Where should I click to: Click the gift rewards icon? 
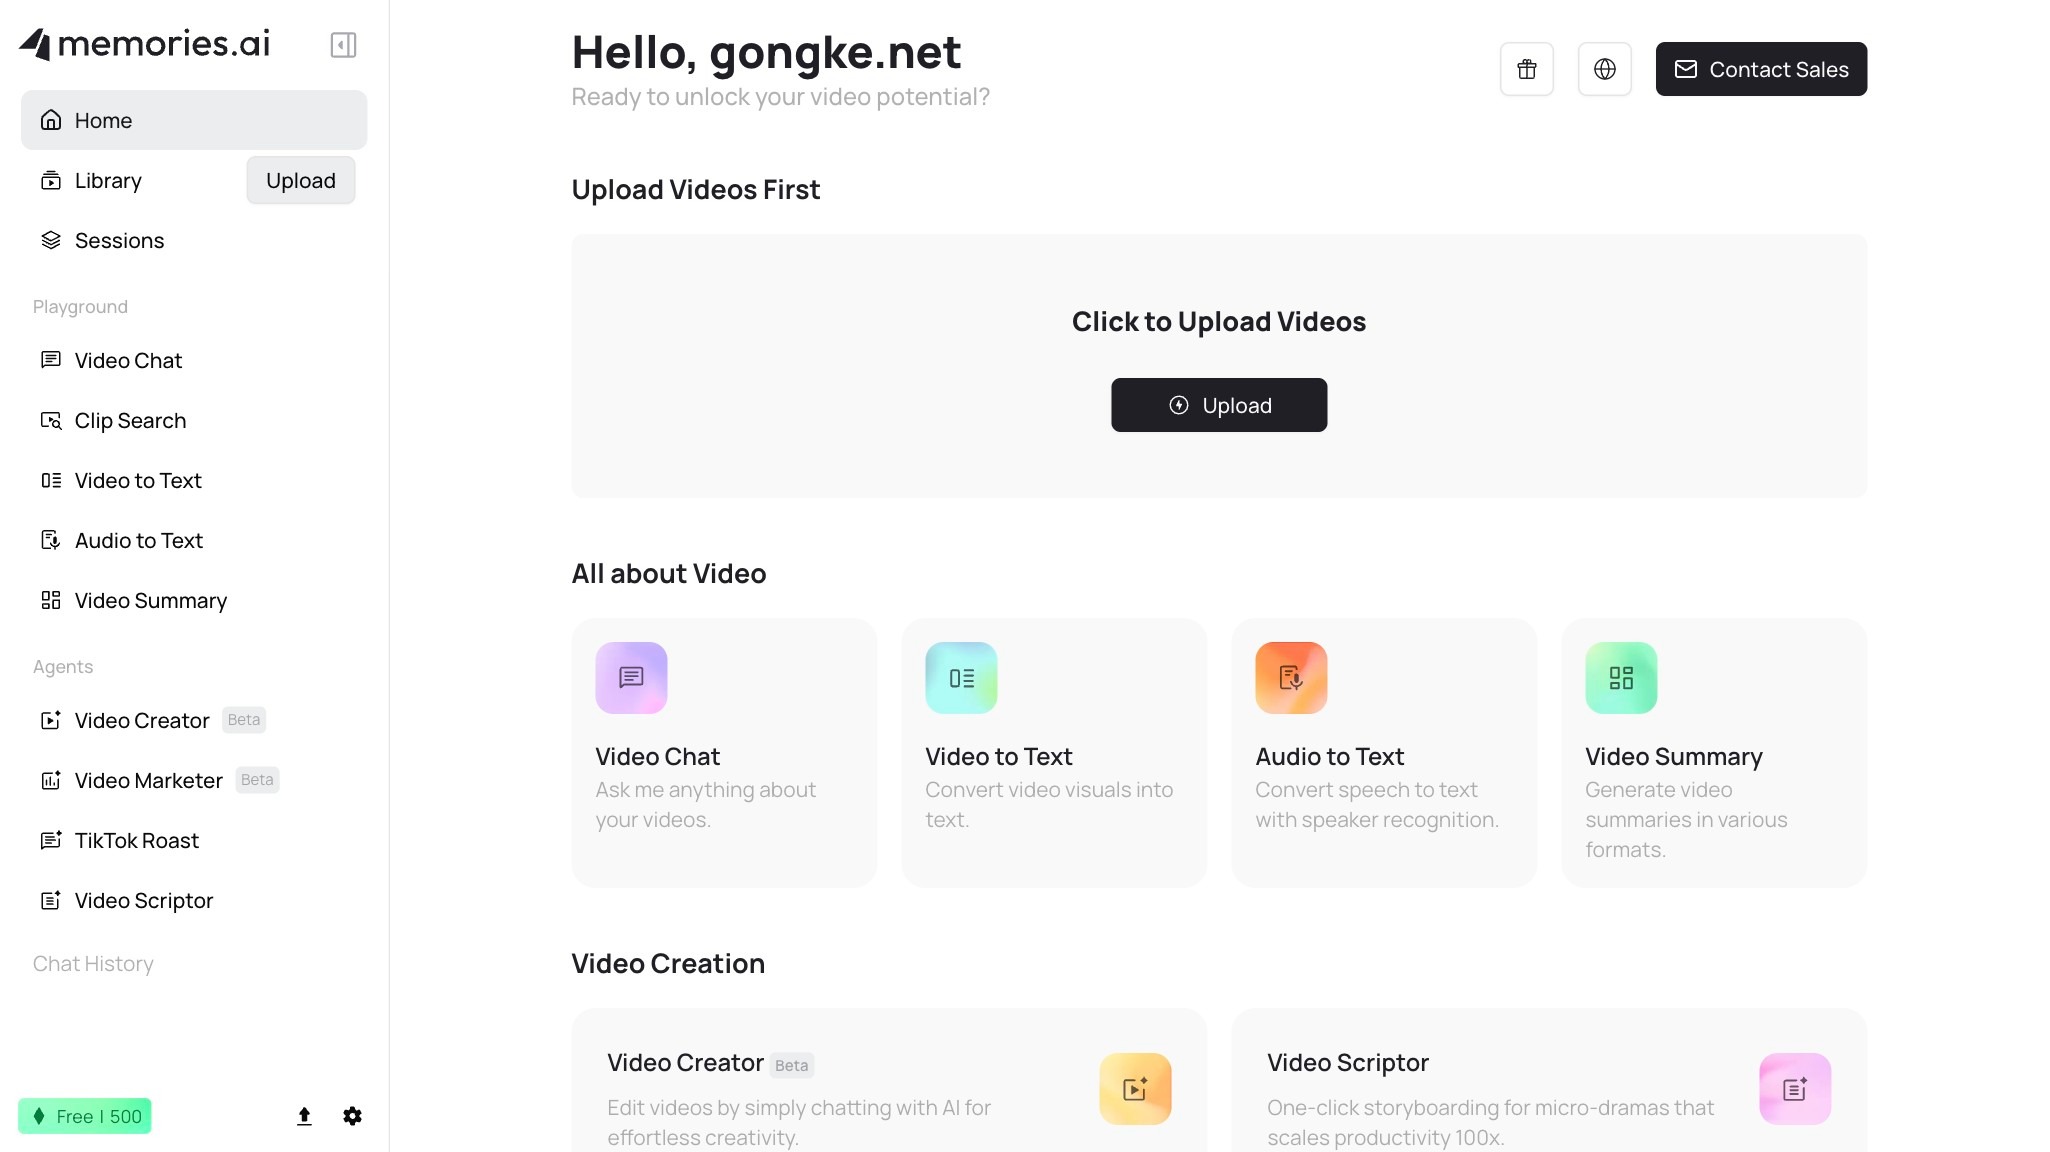point(1526,69)
